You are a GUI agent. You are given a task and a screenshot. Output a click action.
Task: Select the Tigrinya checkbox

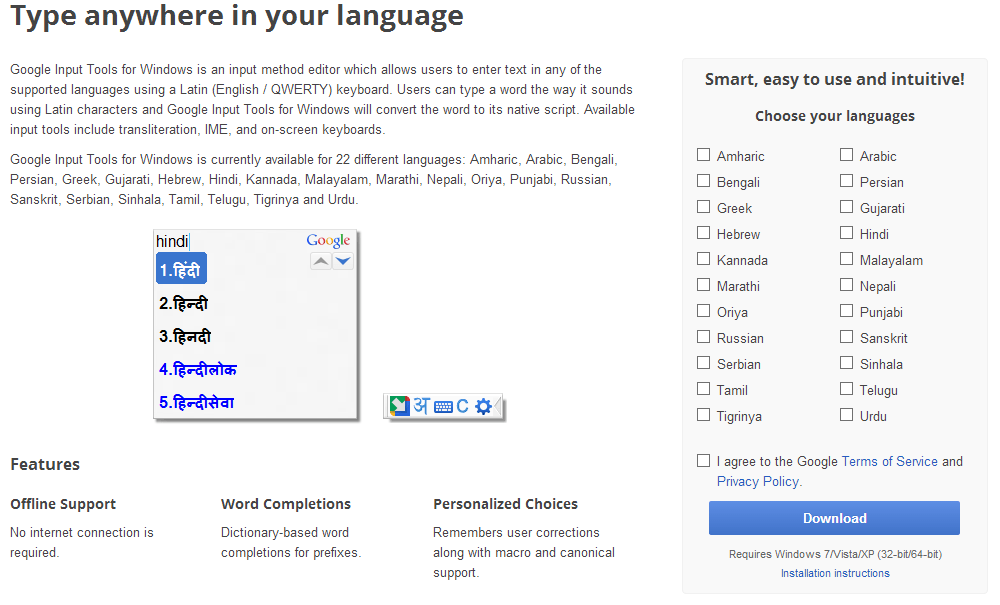(x=703, y=414)
